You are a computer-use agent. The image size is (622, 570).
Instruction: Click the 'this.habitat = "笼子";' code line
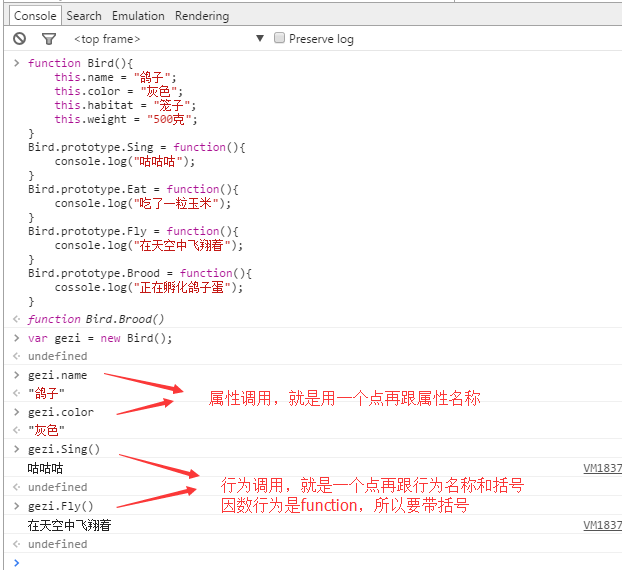tap(125, 105)
